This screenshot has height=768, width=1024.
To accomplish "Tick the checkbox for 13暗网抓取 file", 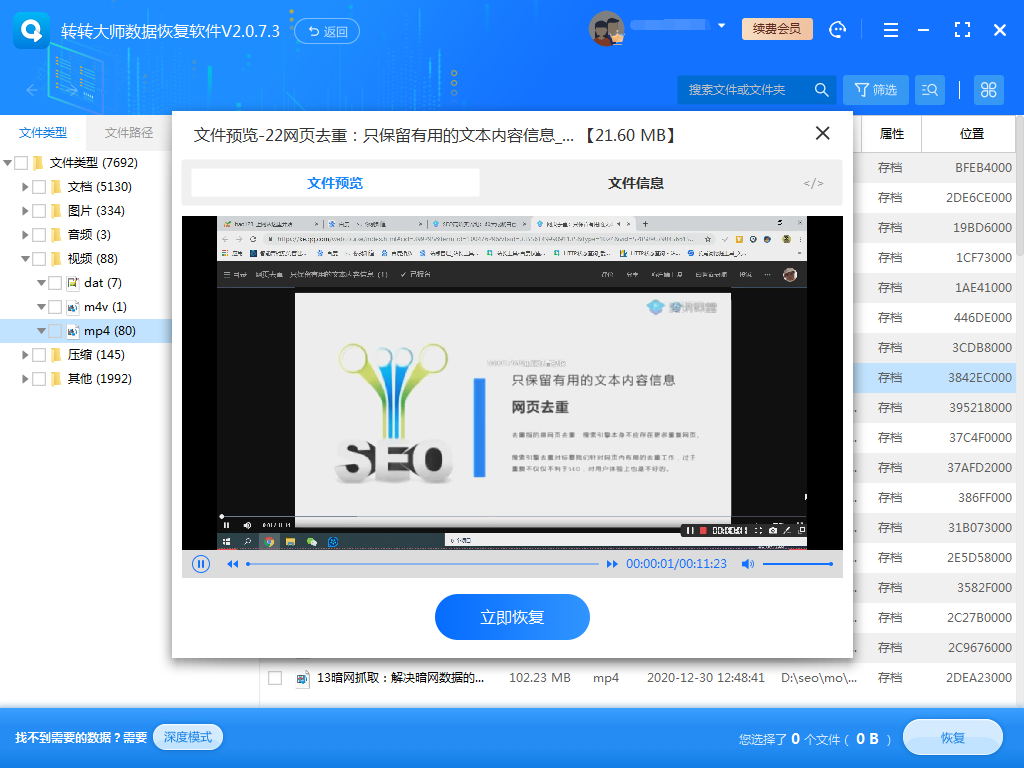I will tap(275, 678).
